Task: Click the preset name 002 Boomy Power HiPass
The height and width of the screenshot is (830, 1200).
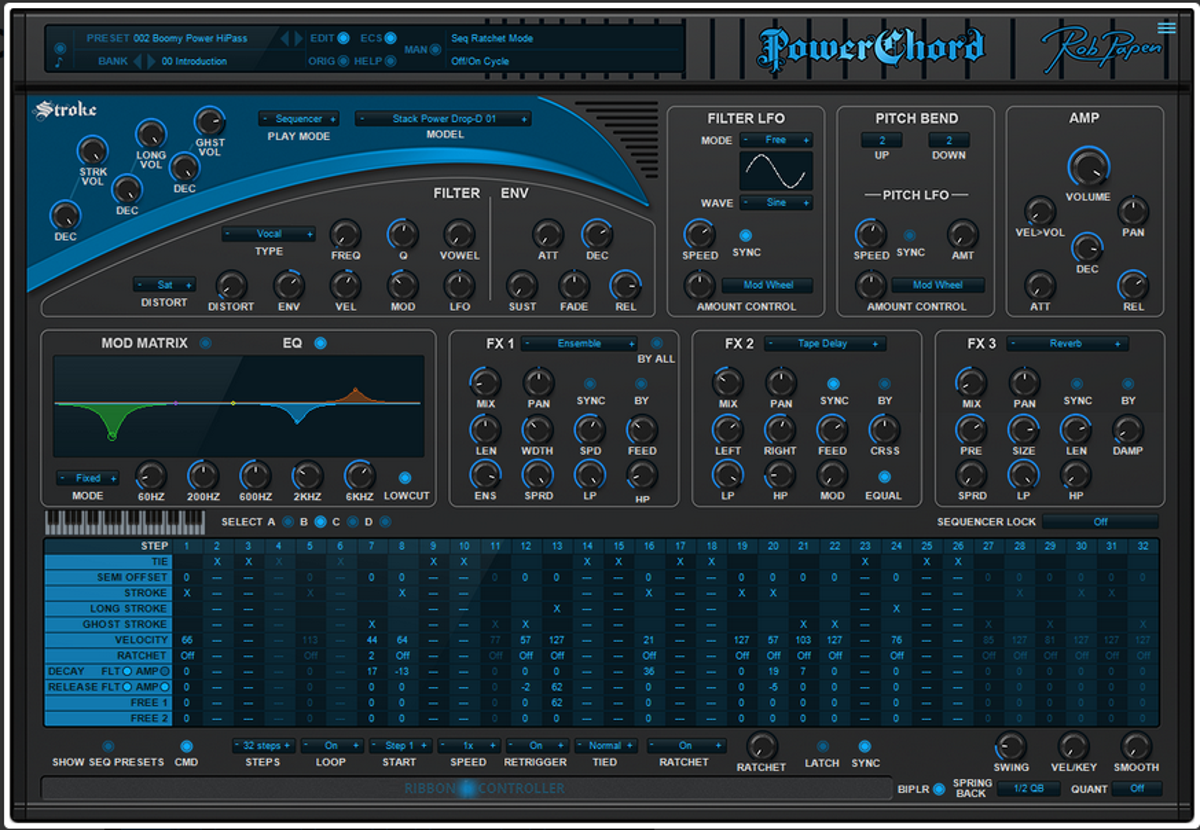Action: click(190, 38)
